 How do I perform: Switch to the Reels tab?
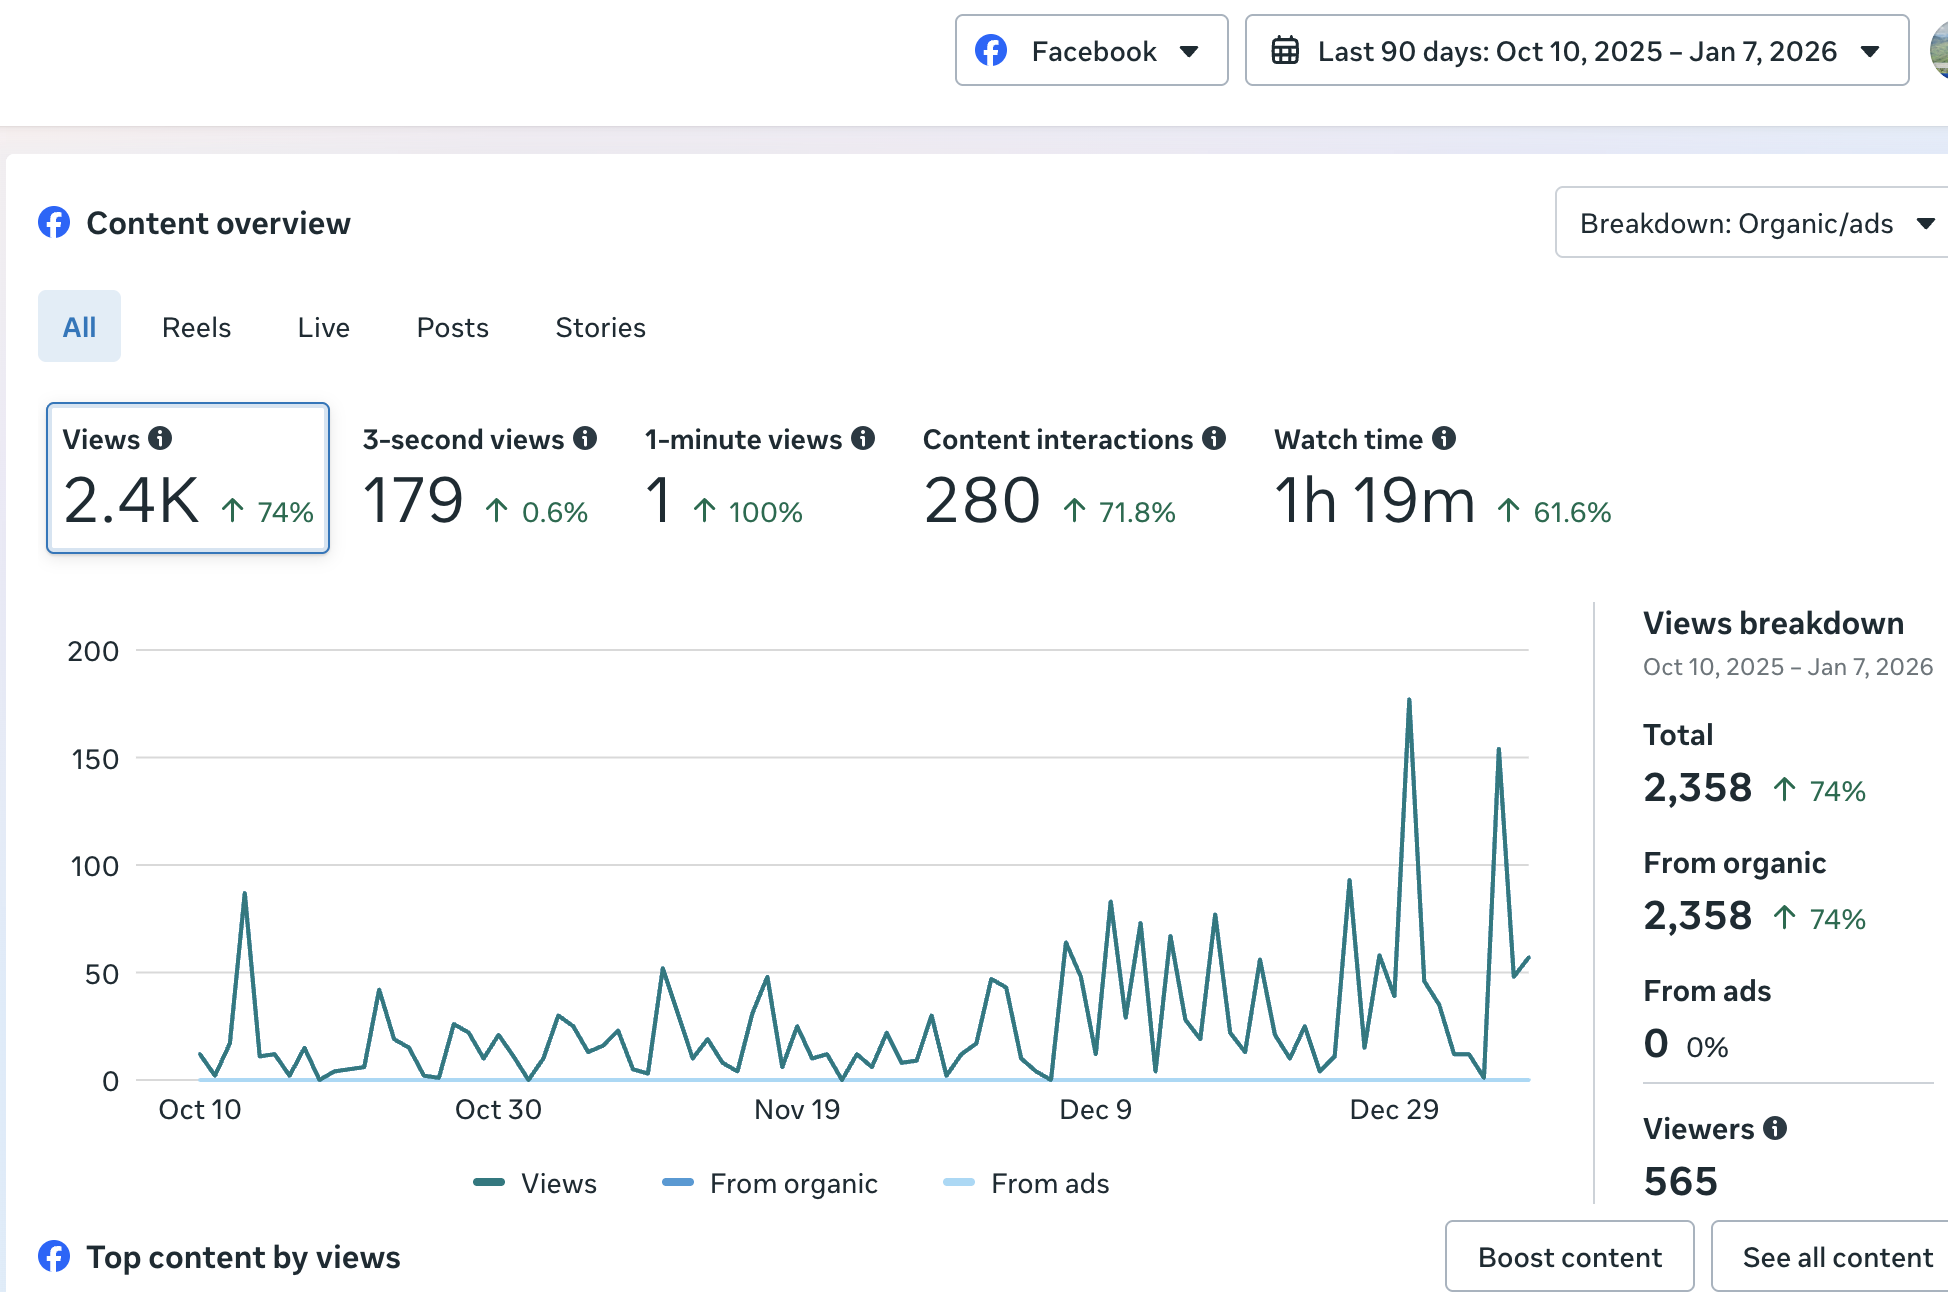196,327
